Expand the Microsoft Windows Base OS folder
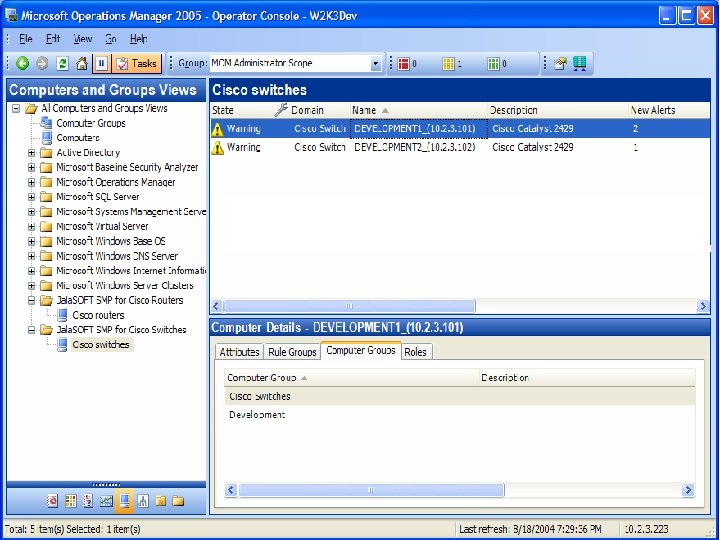 [31, 241]
